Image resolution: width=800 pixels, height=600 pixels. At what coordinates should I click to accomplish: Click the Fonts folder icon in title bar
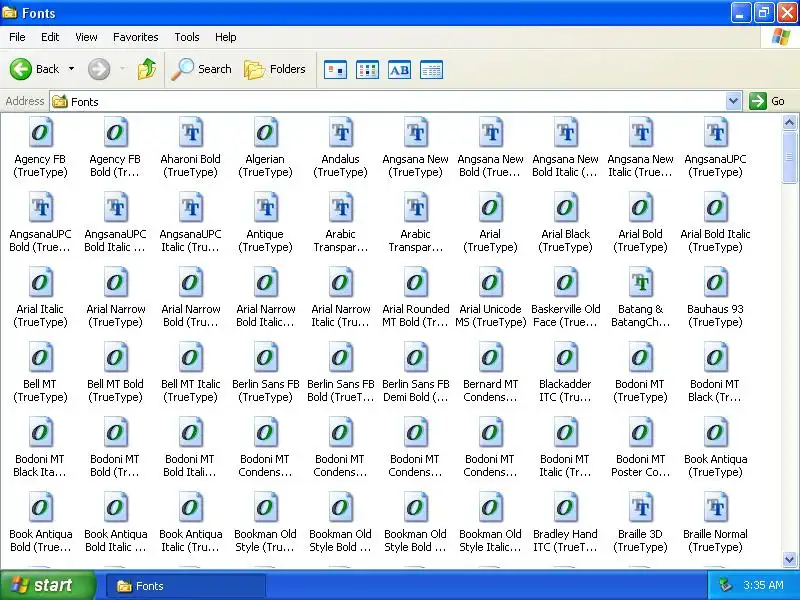[x=9, y=12]
